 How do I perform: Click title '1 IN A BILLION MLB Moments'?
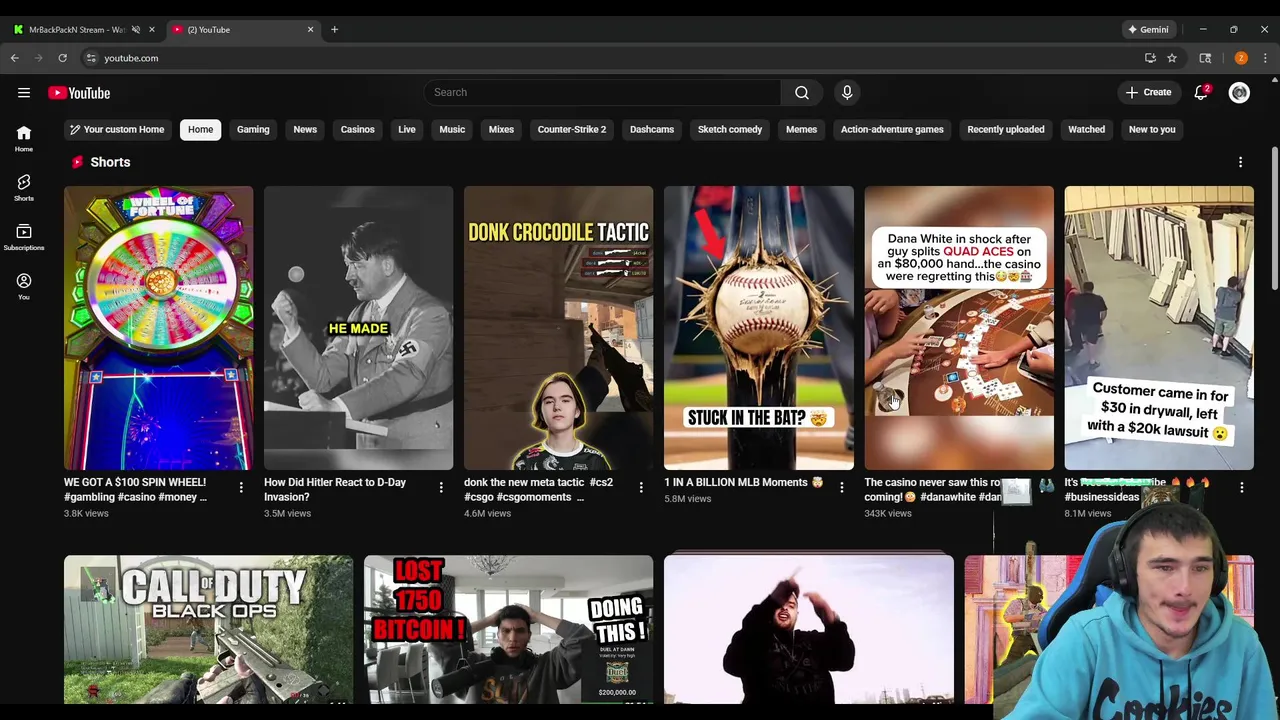744,482
